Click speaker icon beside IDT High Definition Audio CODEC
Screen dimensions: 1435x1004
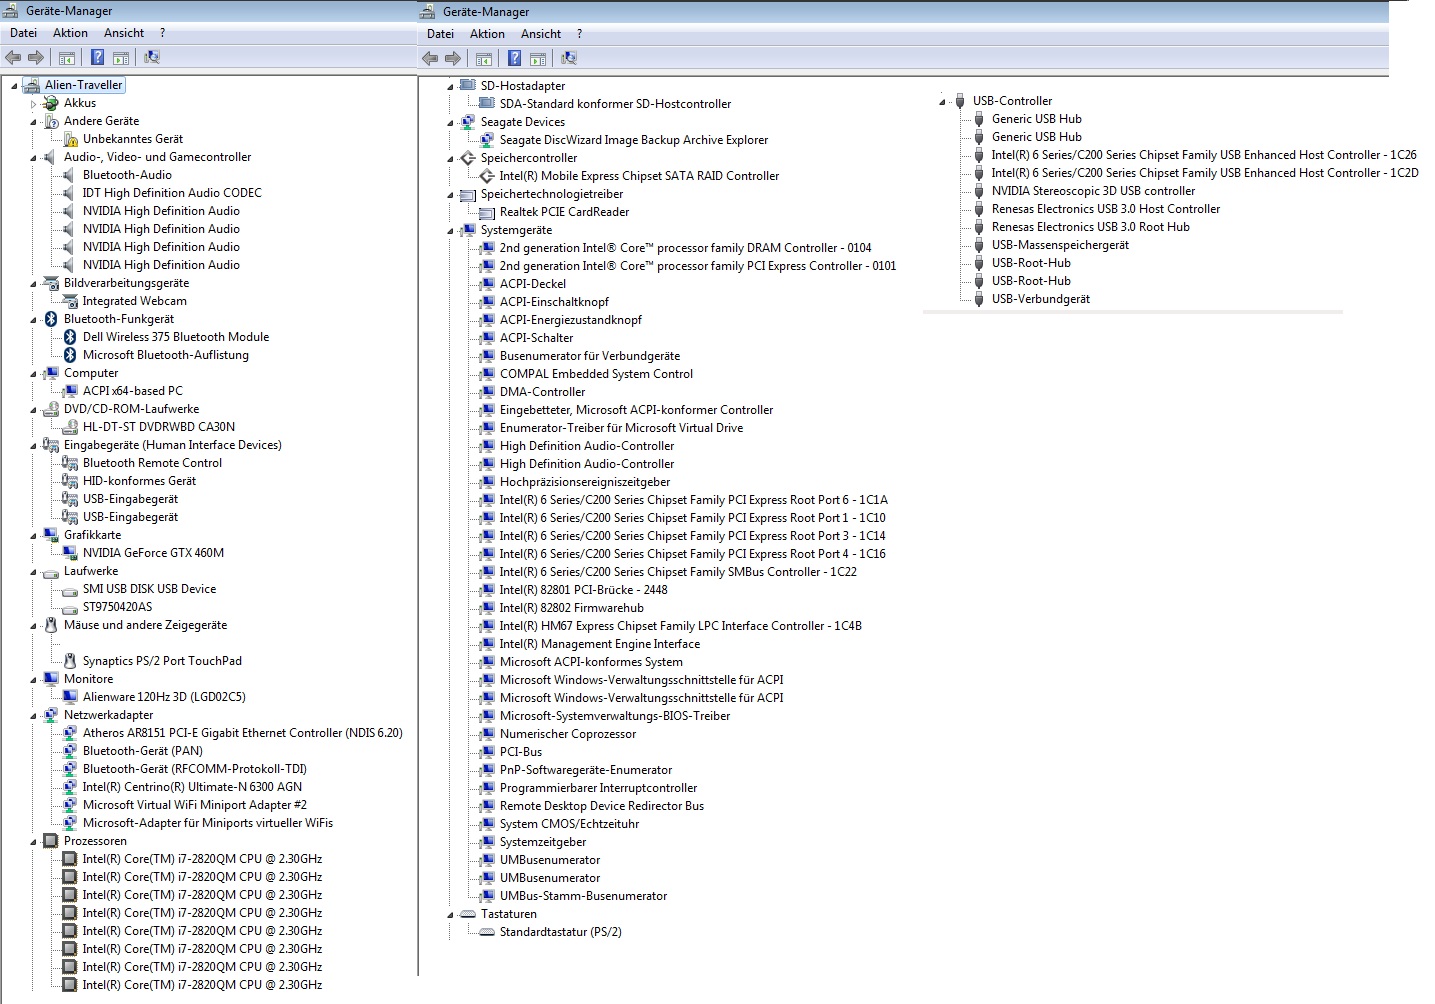click(x=70, y=193)
